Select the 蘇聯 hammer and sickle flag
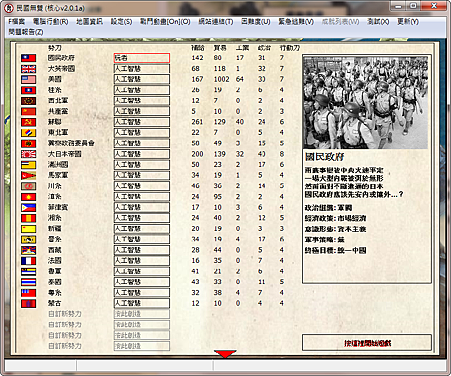The image size is (451, 376). (x=28, y=122)
